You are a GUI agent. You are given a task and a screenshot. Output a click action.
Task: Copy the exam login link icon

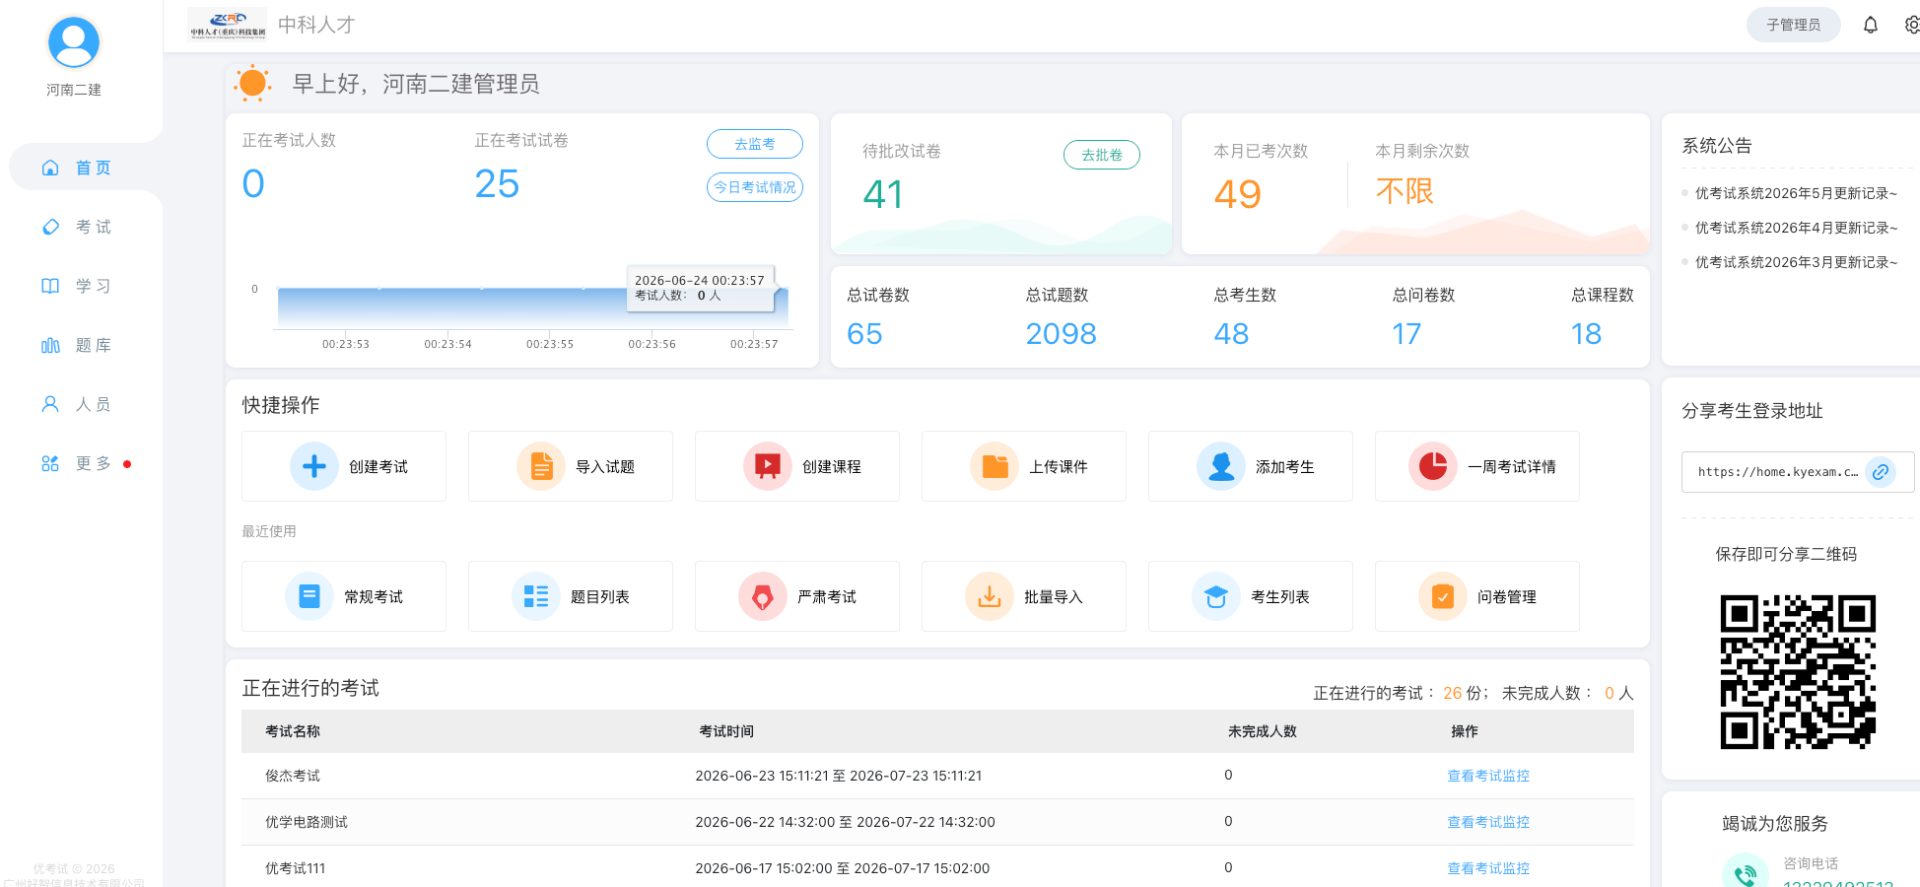[1881, 472]
